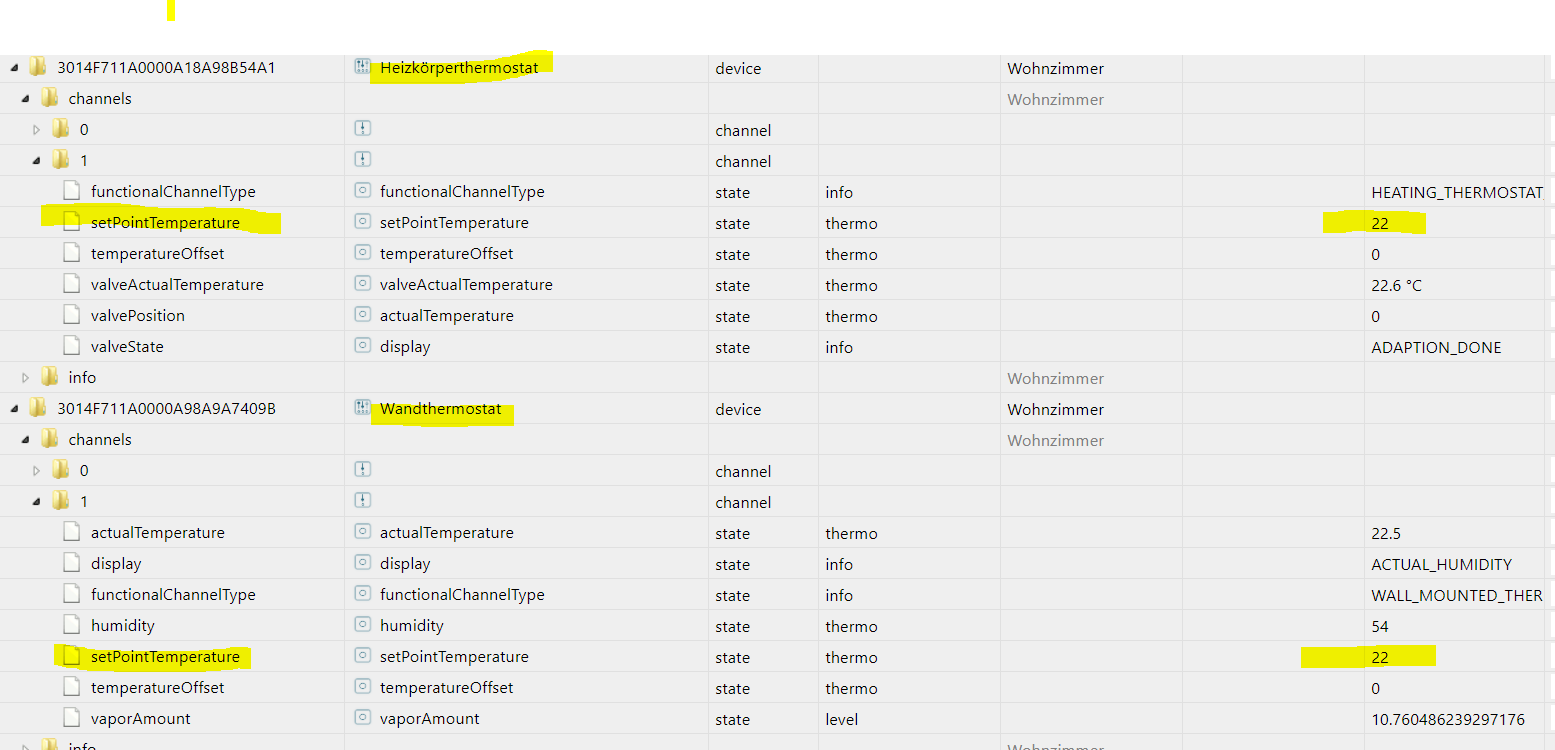
Task: Click device type in Wandthermostat row
Action: coord(738,409)
